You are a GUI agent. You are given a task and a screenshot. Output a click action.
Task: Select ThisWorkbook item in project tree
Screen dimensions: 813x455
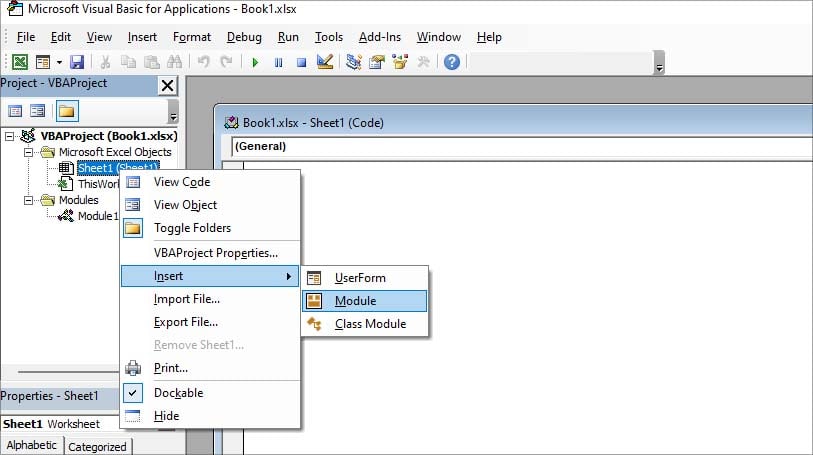click(x=99, y=184)
